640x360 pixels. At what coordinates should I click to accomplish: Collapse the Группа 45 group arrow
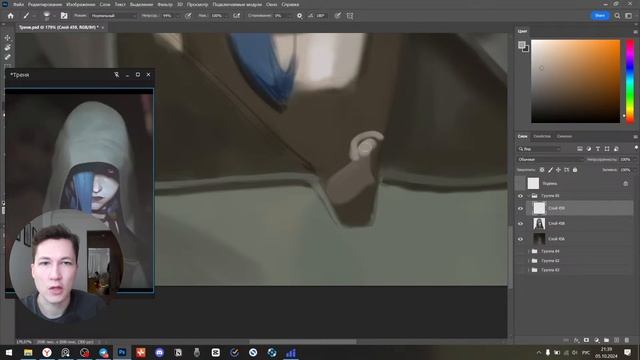tap(529, 196)
